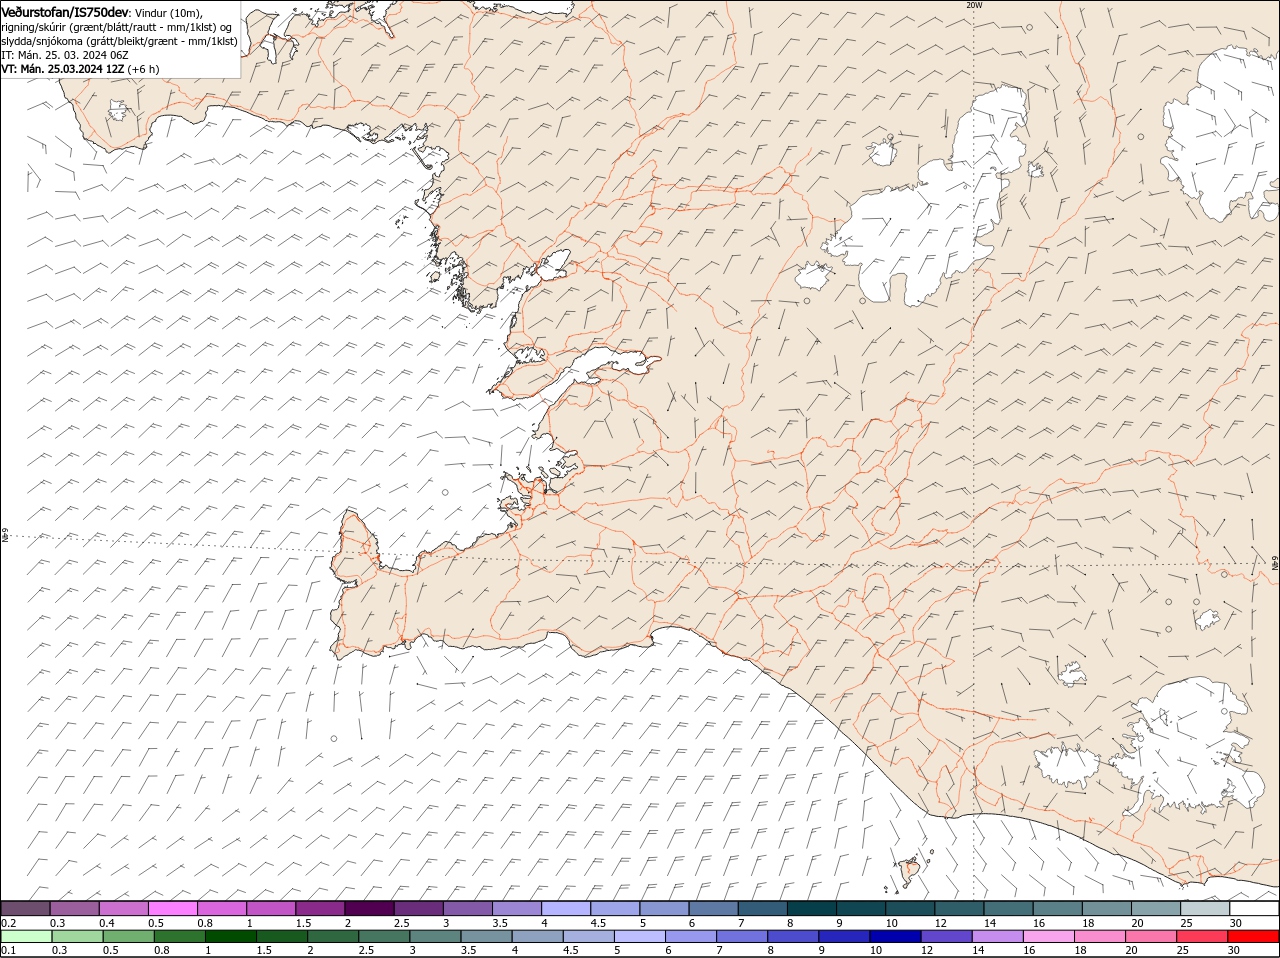
Task: Click the 0.8 label on the lower scale
Action: click(161, 950)
